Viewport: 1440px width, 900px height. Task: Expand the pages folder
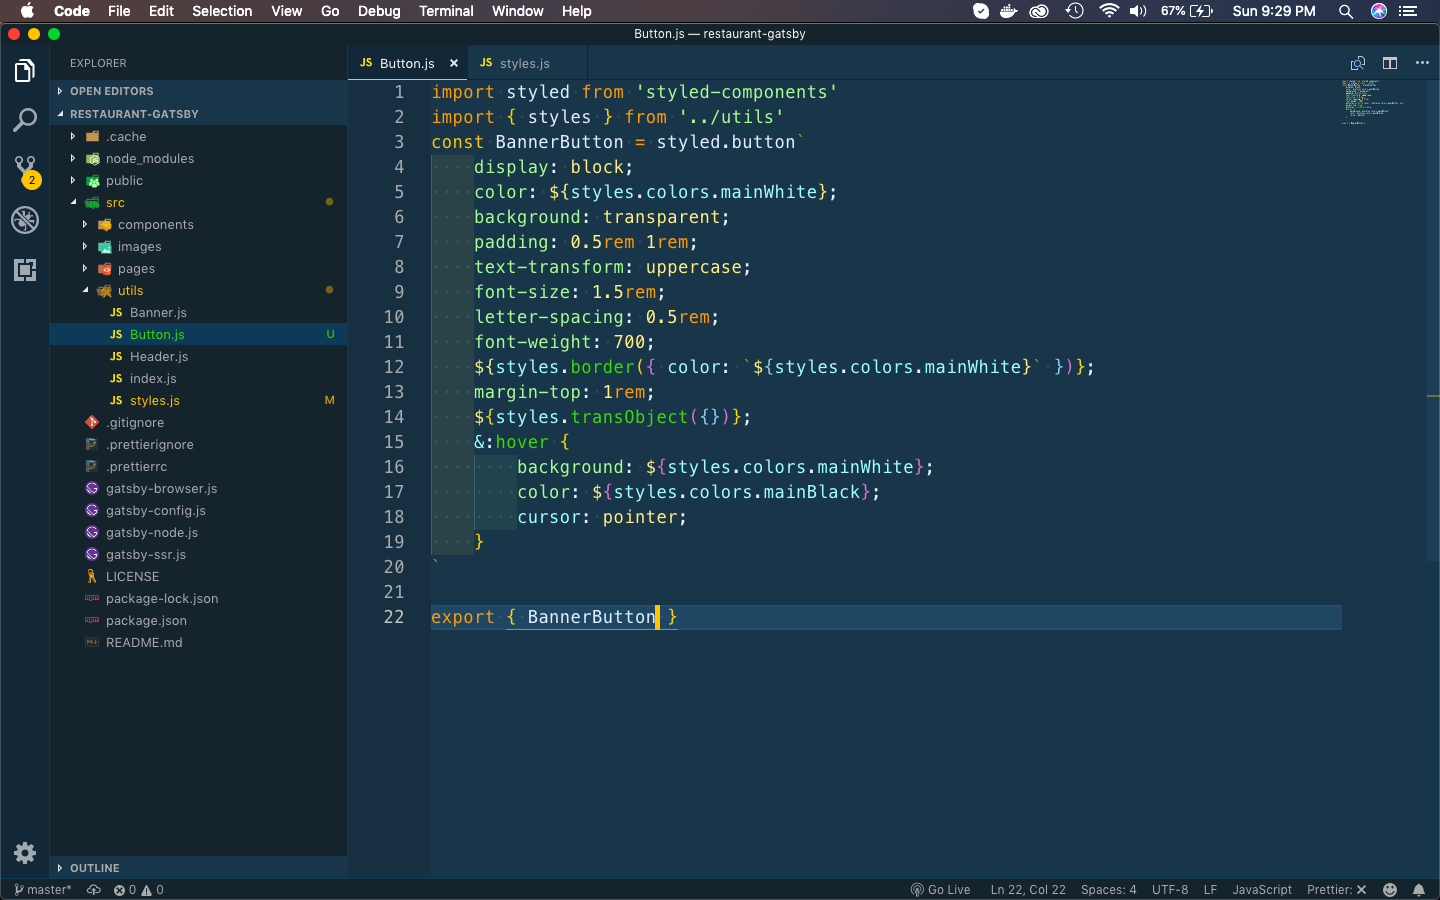coord(198,269)
